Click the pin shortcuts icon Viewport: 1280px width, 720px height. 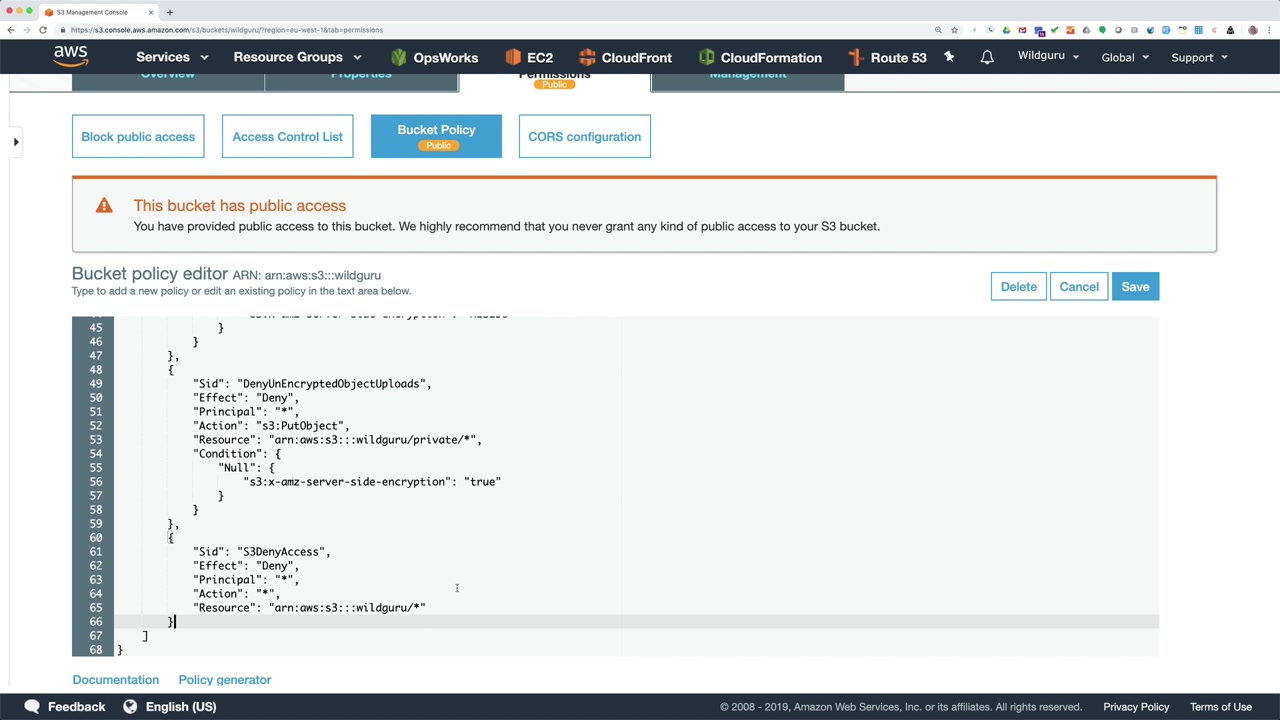click(949, 57)
